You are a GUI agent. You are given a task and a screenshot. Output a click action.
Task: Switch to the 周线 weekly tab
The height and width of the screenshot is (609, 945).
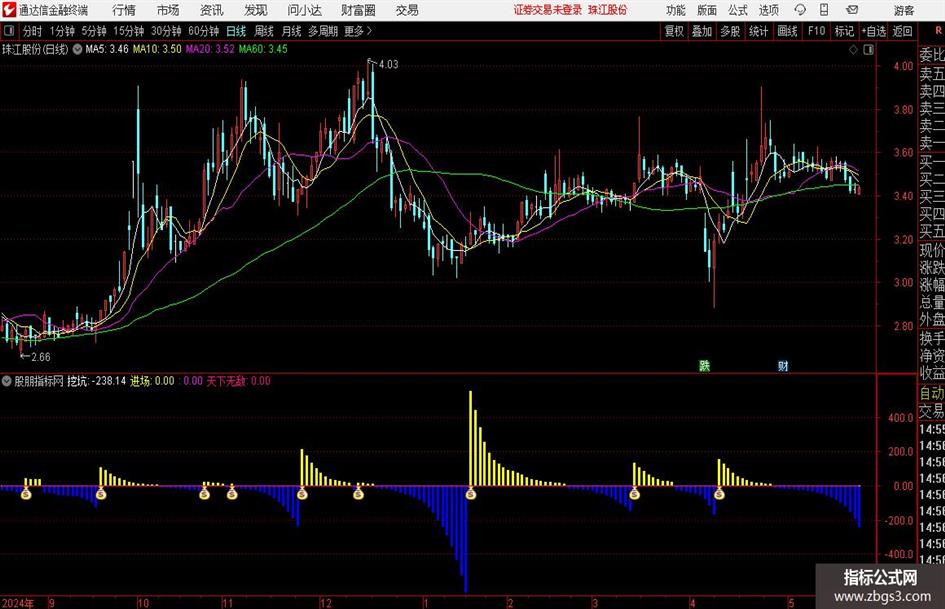point(264,31)
